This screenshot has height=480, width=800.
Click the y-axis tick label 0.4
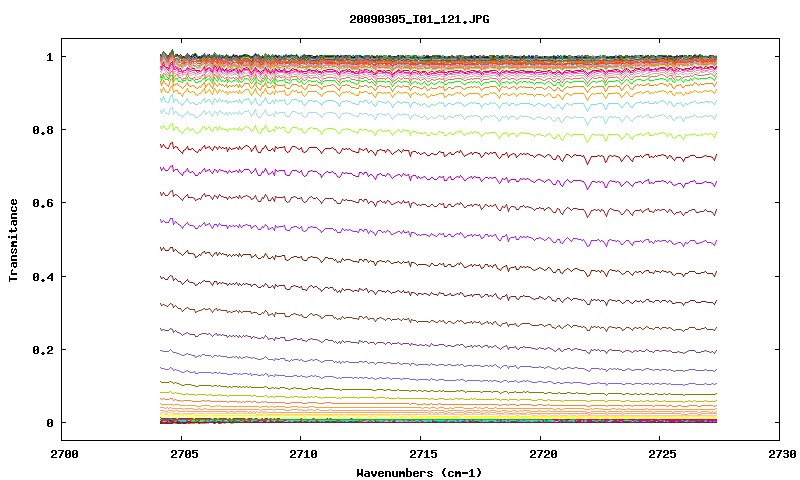point(43,277)
